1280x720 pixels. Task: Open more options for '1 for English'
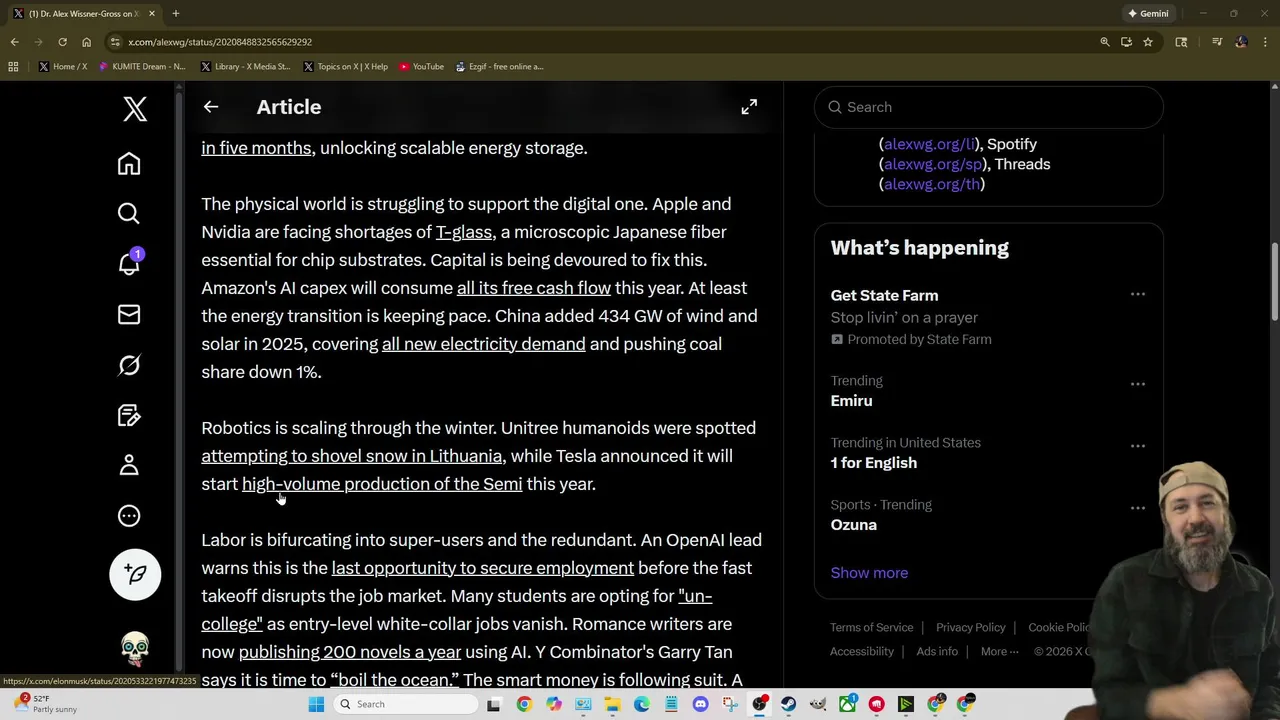1138,446
